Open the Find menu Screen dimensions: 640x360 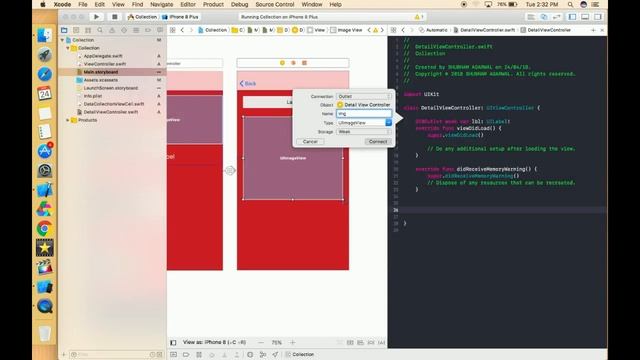[x=138, y=4]
